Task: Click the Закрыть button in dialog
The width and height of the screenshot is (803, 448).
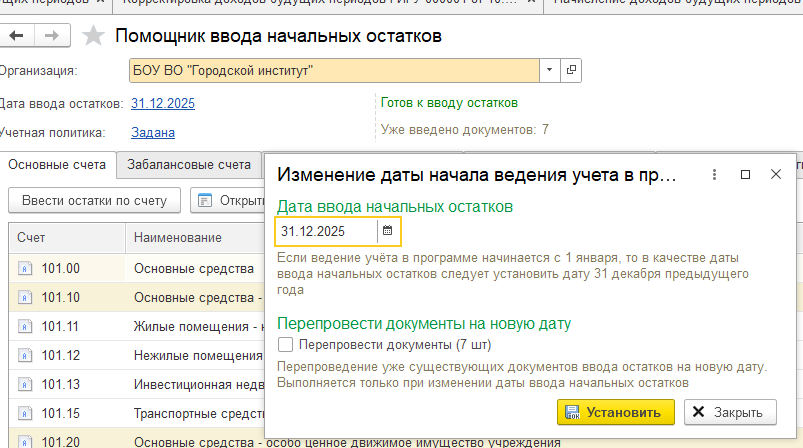Action: (x=730, y=412)
